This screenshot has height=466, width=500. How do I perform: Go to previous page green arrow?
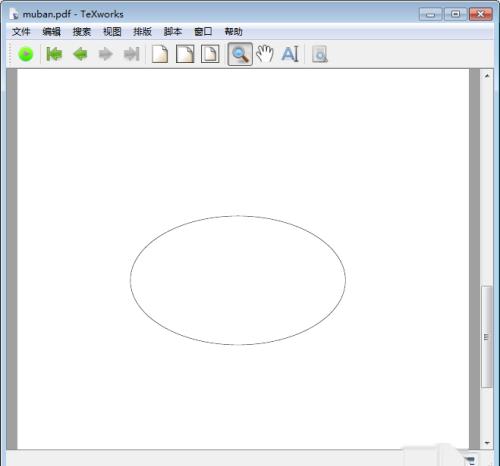tap(80, 54)
